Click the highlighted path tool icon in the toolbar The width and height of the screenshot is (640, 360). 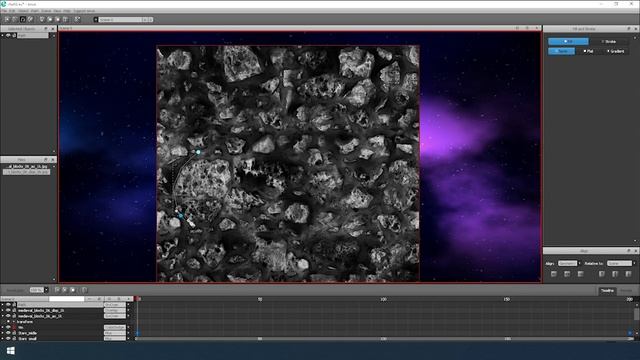22,19
